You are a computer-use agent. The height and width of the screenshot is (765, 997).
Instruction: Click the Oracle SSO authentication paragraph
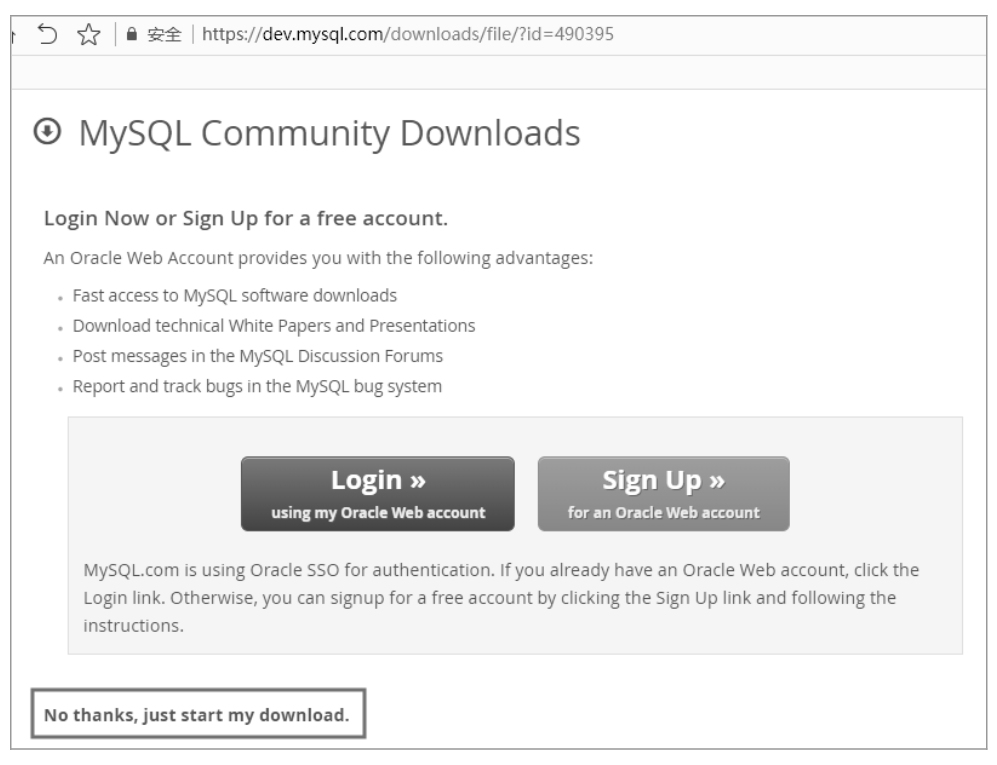(x=500, y=598)
